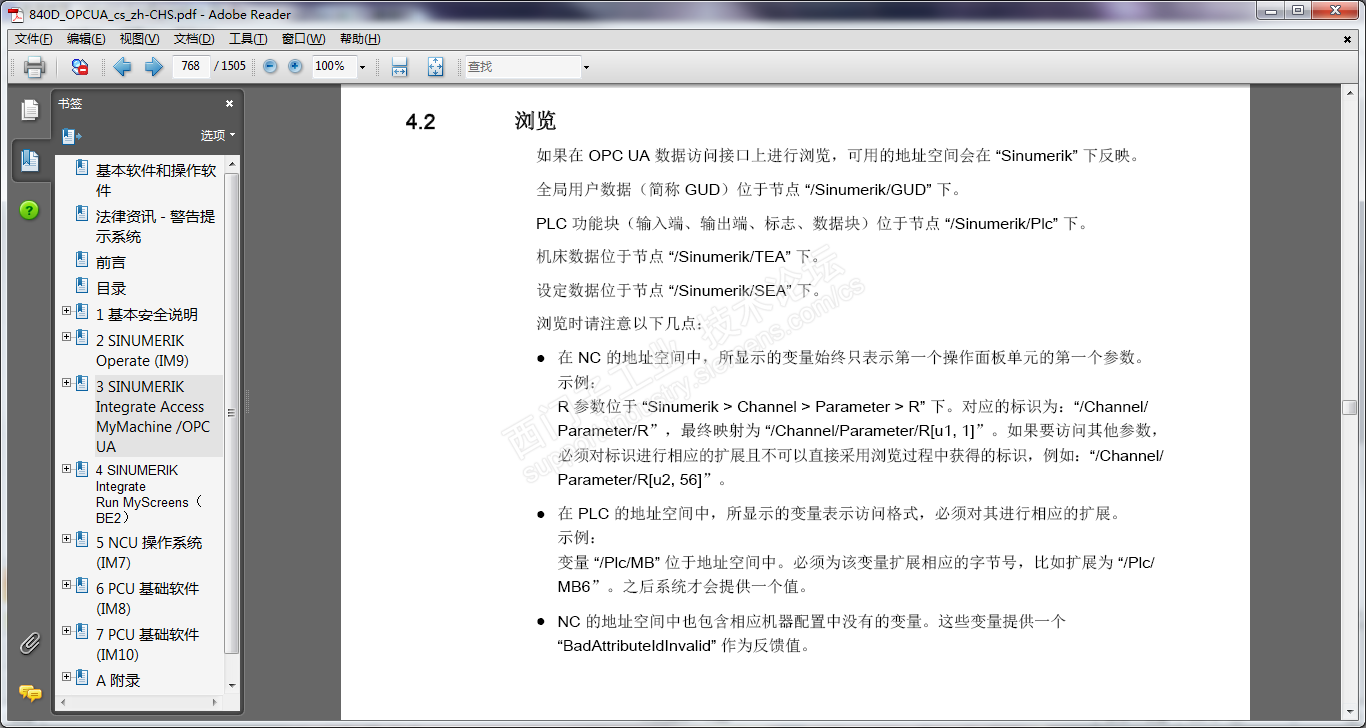Expand the 6 PCU 基础软件 (IM8) bookmark
The width and height of the screenshot is (1366, 728).
click(67, 585)
